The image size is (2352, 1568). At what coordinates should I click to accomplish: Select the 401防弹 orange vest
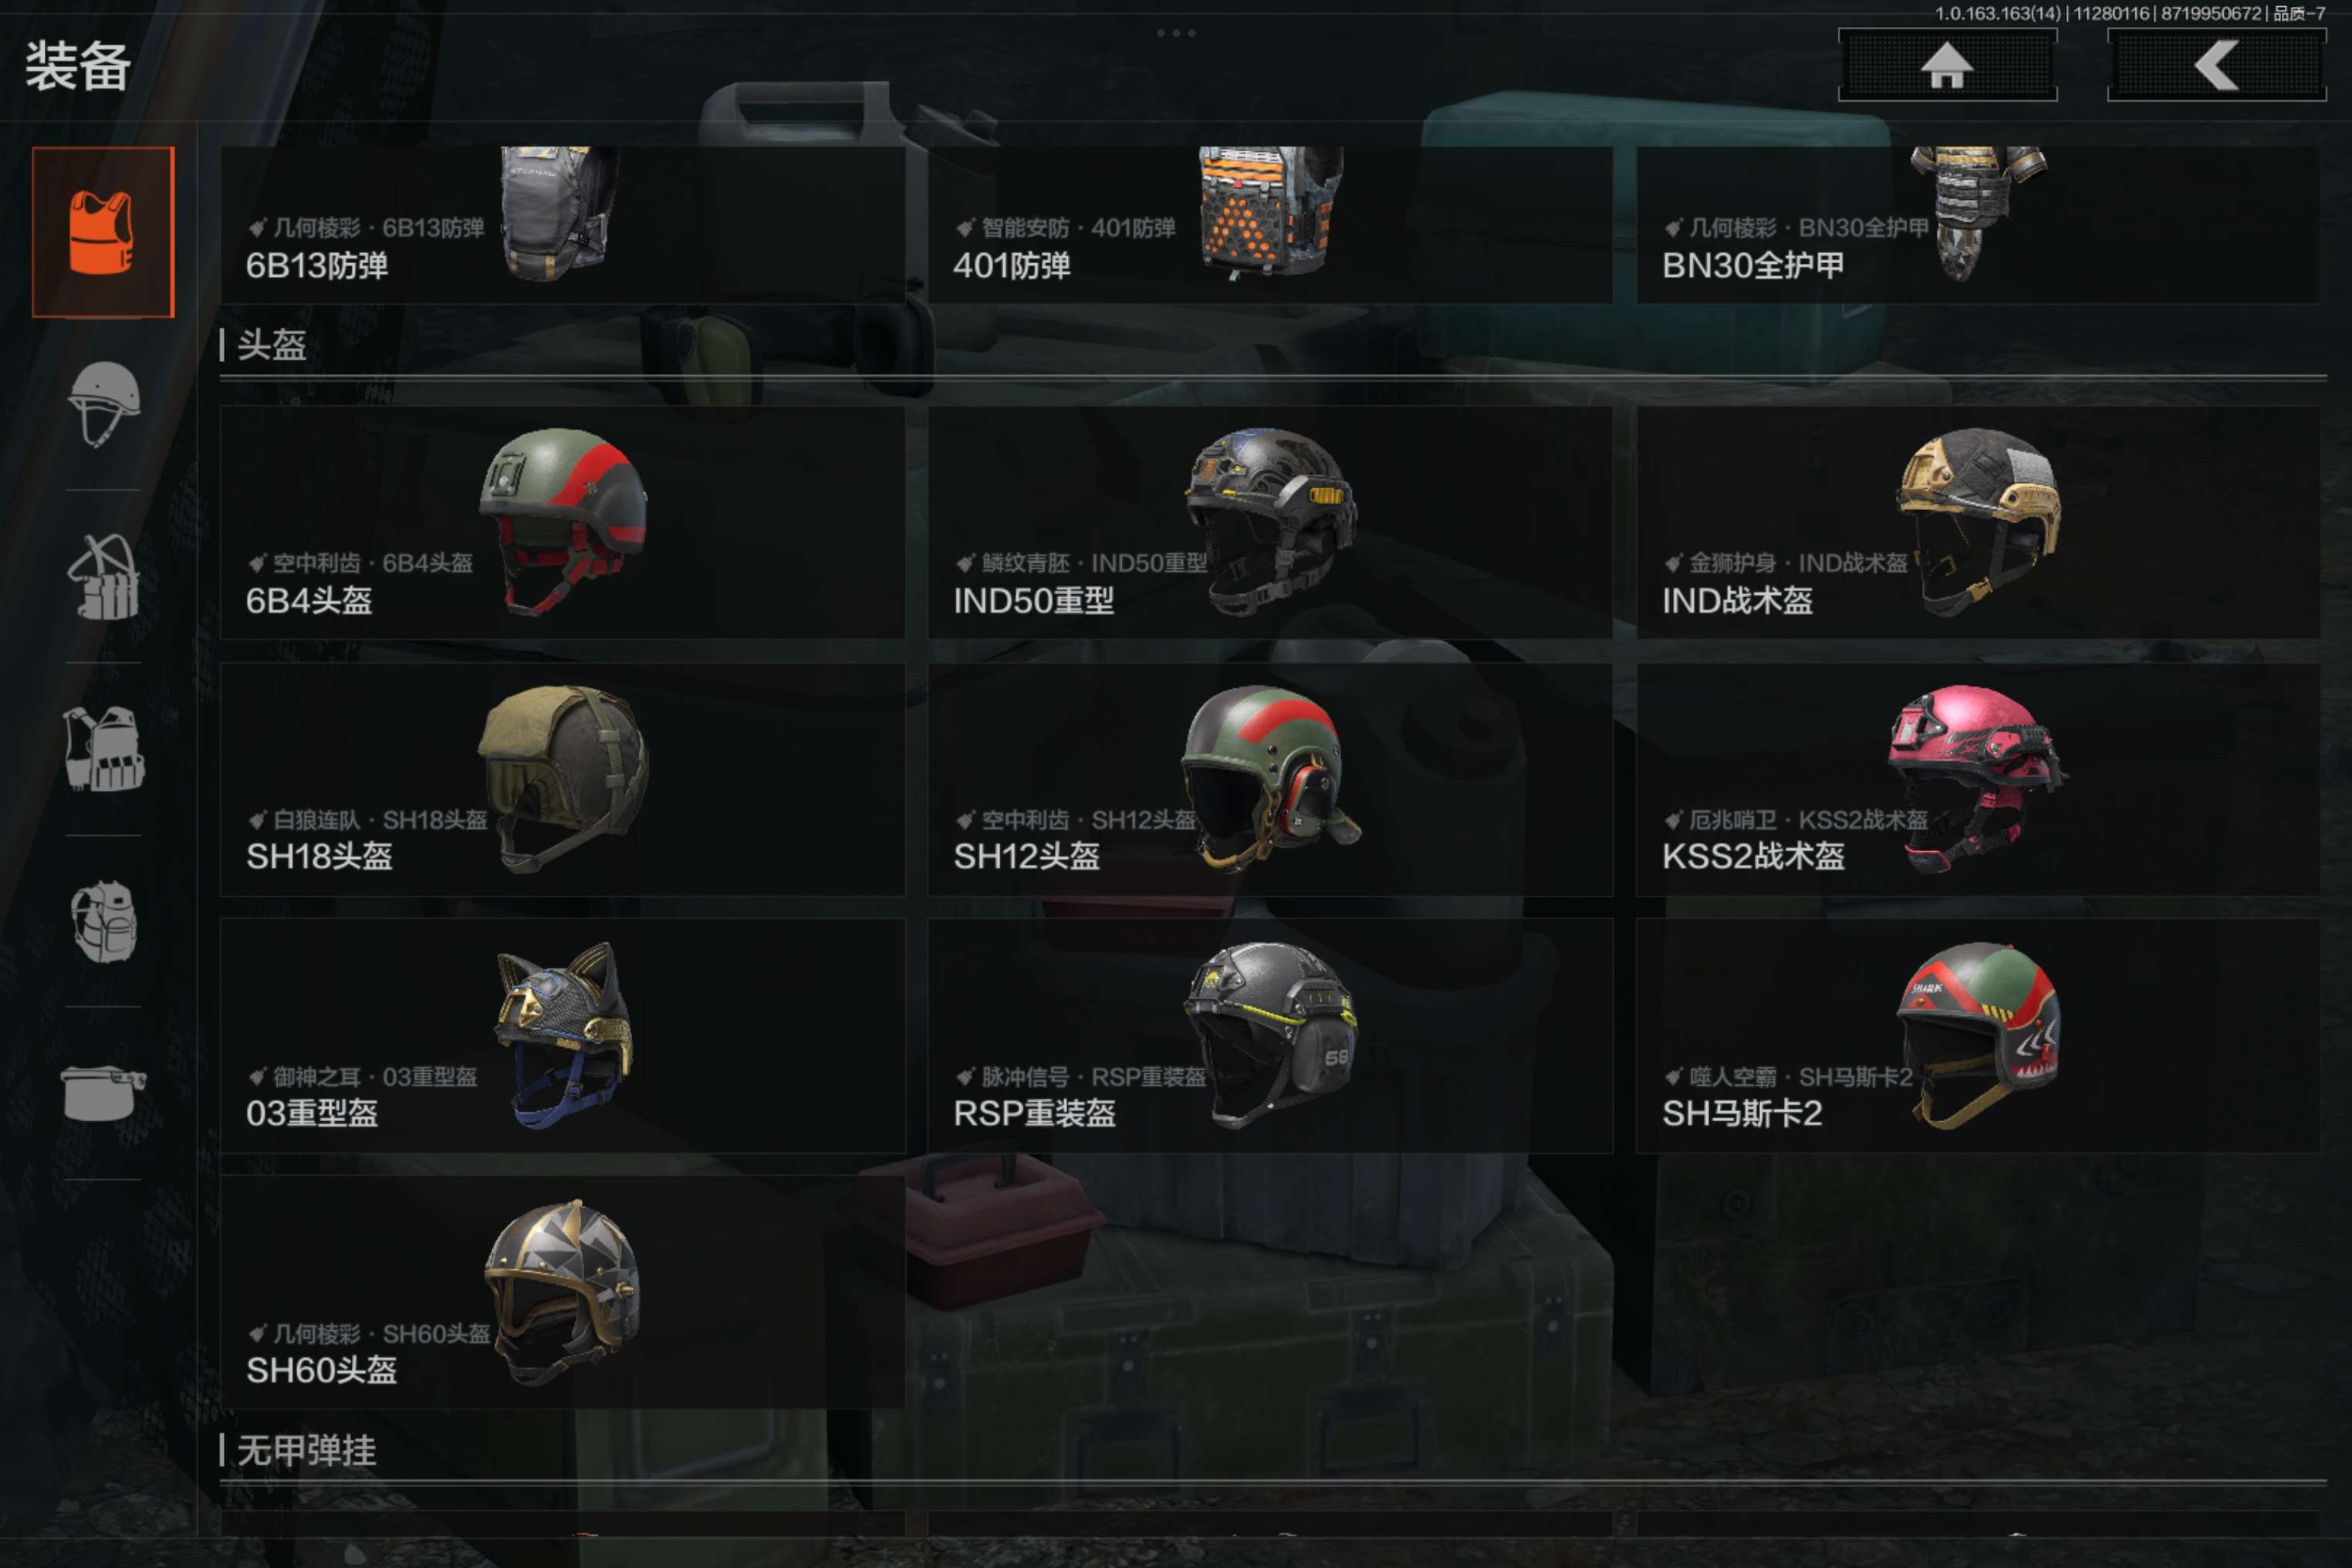click(x=1270, y=225)
